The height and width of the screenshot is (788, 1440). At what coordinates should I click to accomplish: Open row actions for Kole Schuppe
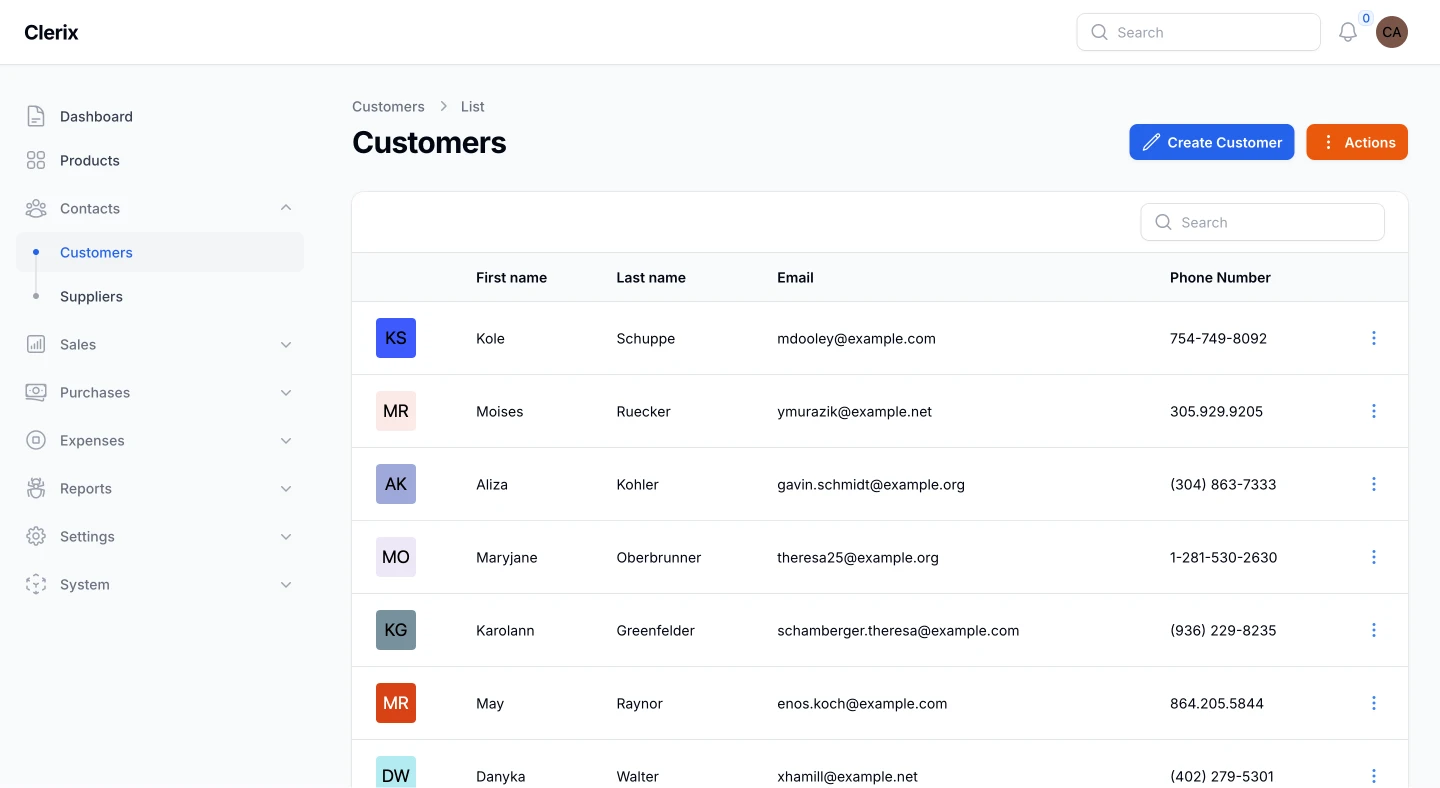tap(1373, 338)
